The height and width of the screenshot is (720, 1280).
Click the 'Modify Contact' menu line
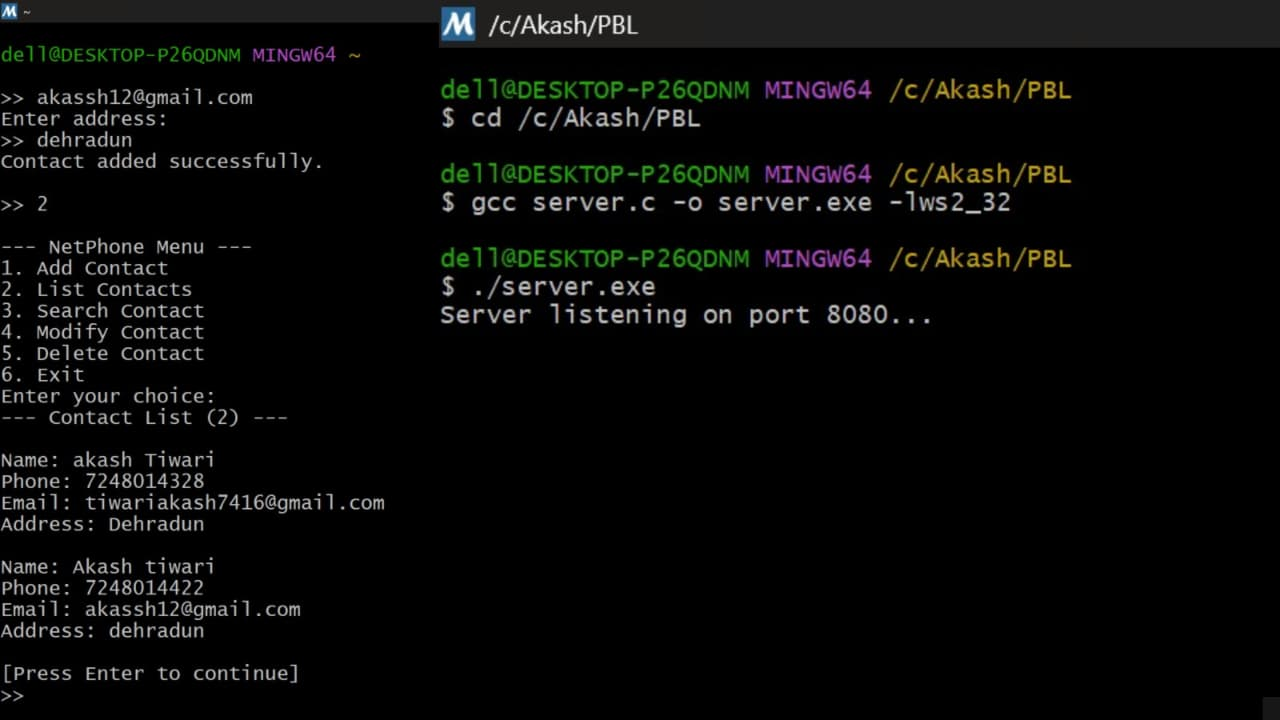click(102, 332)
